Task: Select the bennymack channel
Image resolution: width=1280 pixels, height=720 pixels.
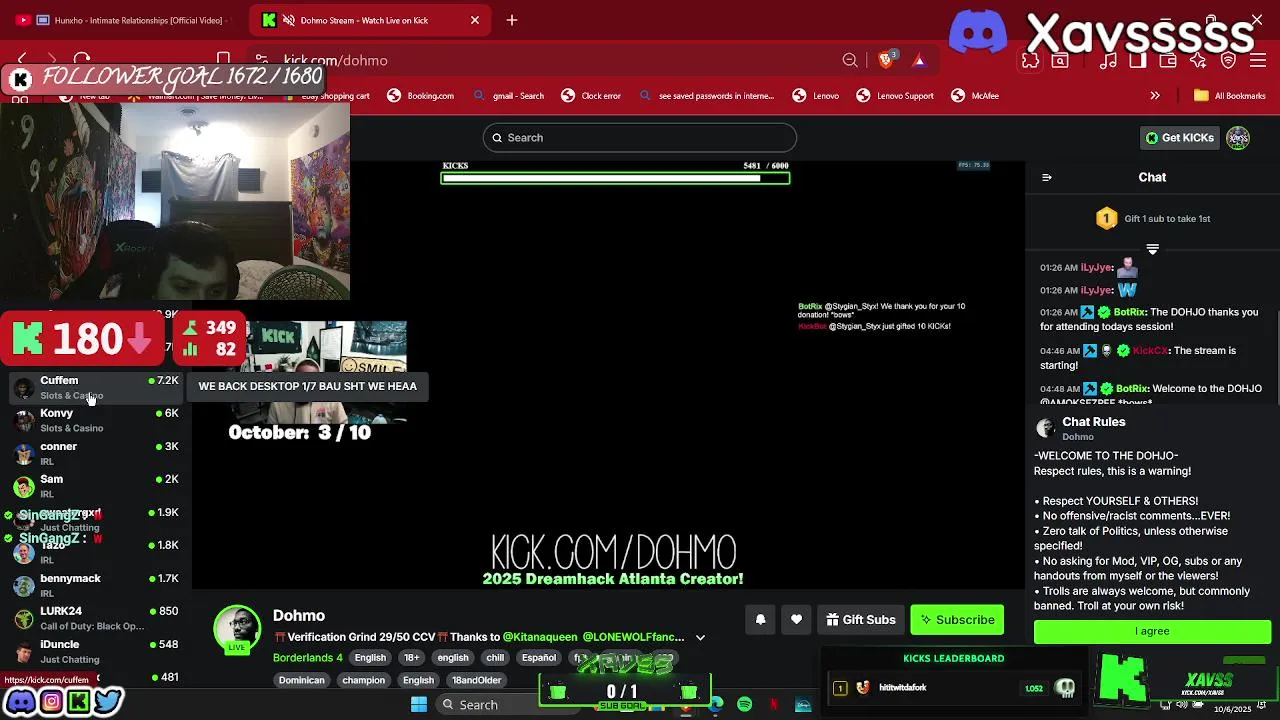Action: [95, 585]
